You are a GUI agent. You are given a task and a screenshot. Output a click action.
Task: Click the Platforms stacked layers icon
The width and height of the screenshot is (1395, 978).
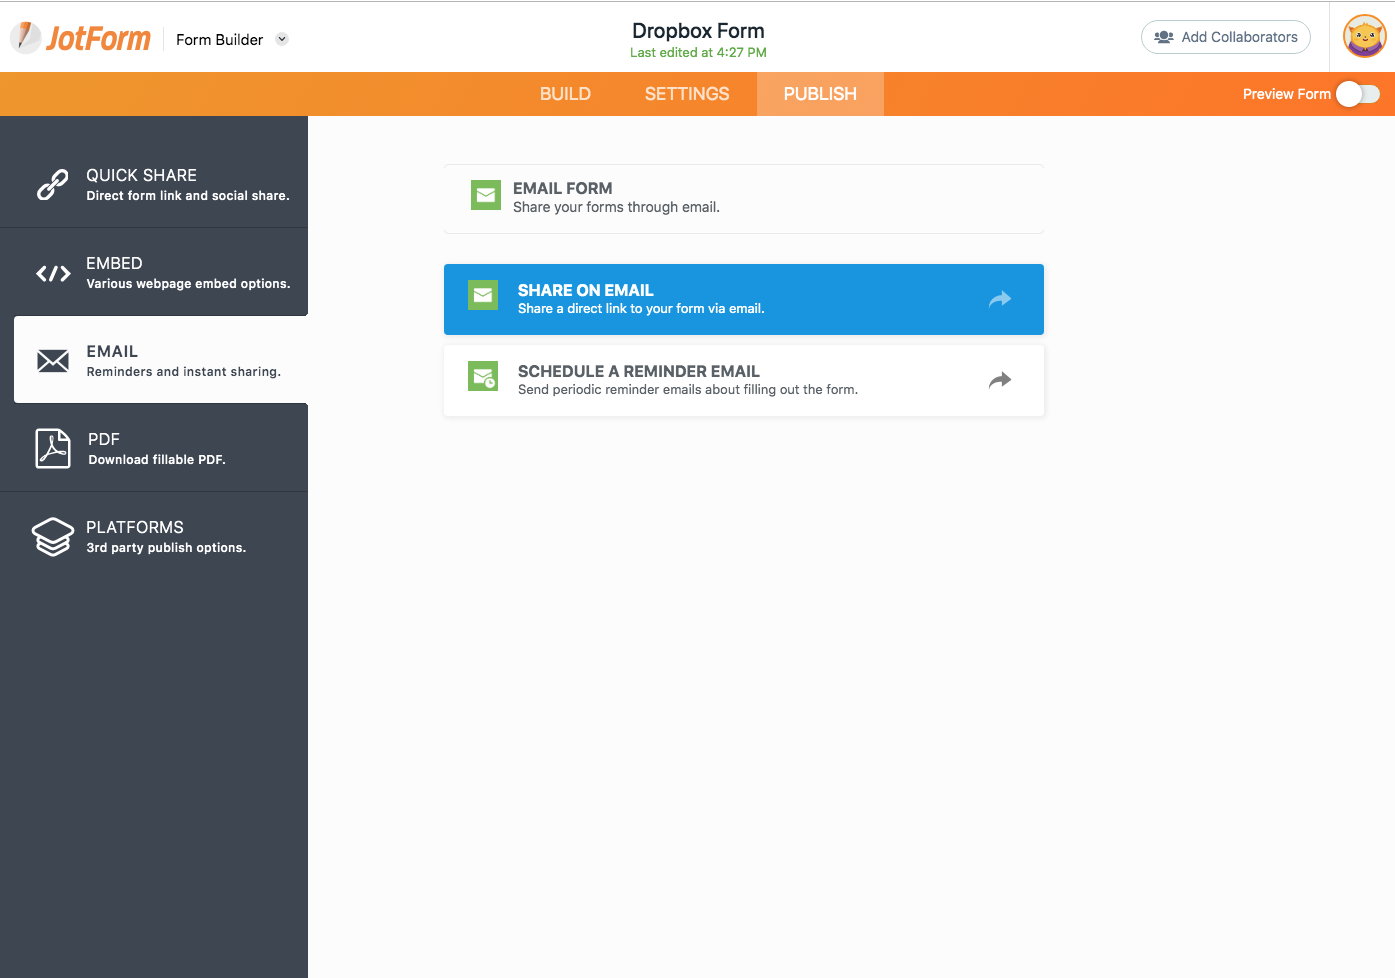tap(53, 537)
